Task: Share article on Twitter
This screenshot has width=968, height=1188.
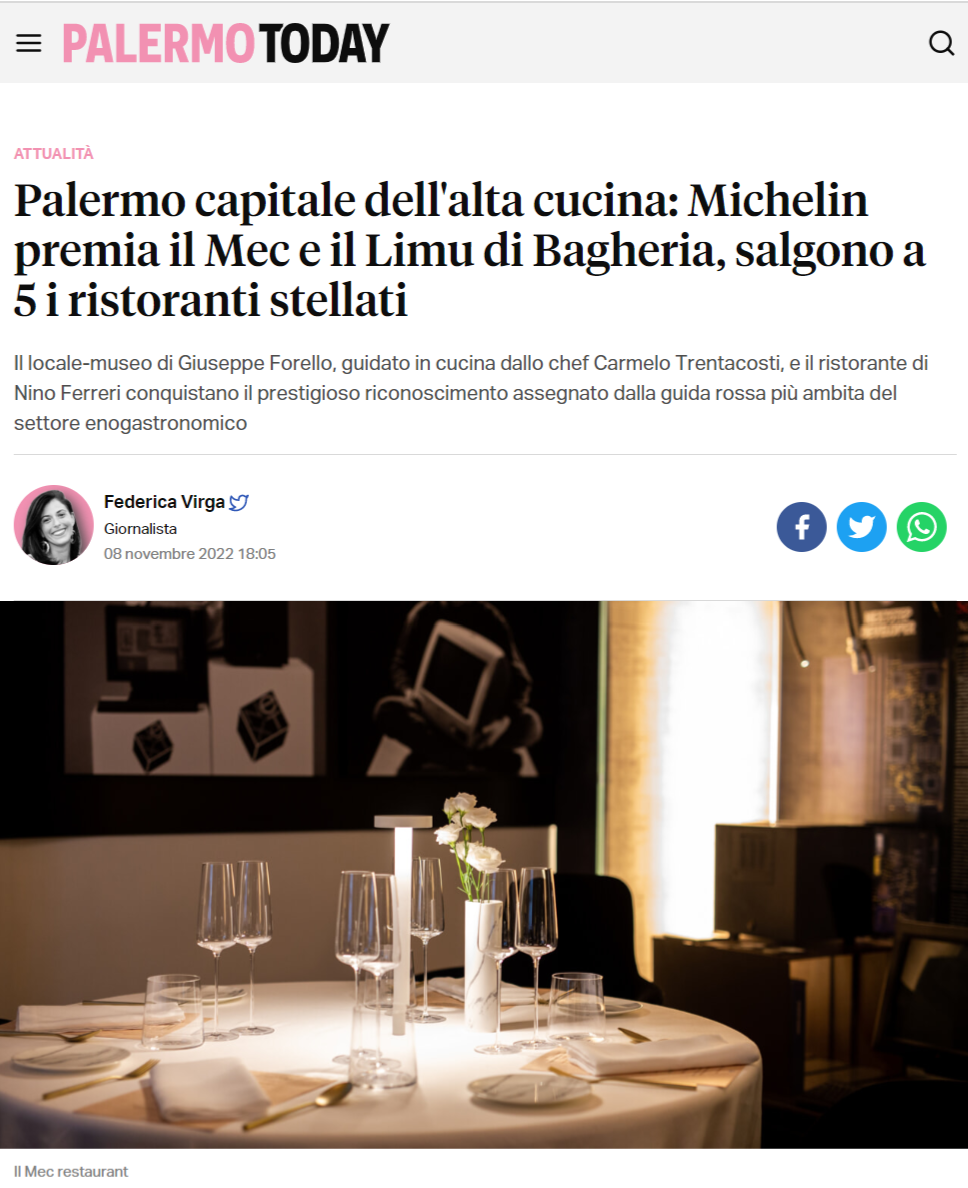Action: [861, 527]
